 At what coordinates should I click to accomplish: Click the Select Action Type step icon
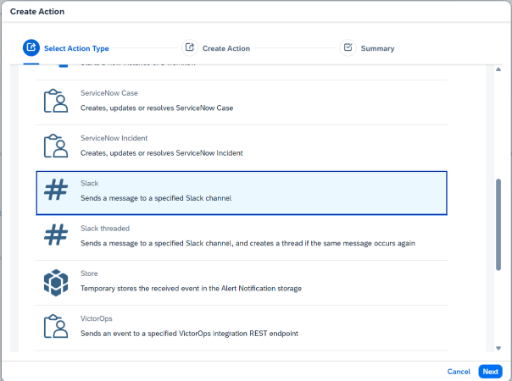click(31, 47)
